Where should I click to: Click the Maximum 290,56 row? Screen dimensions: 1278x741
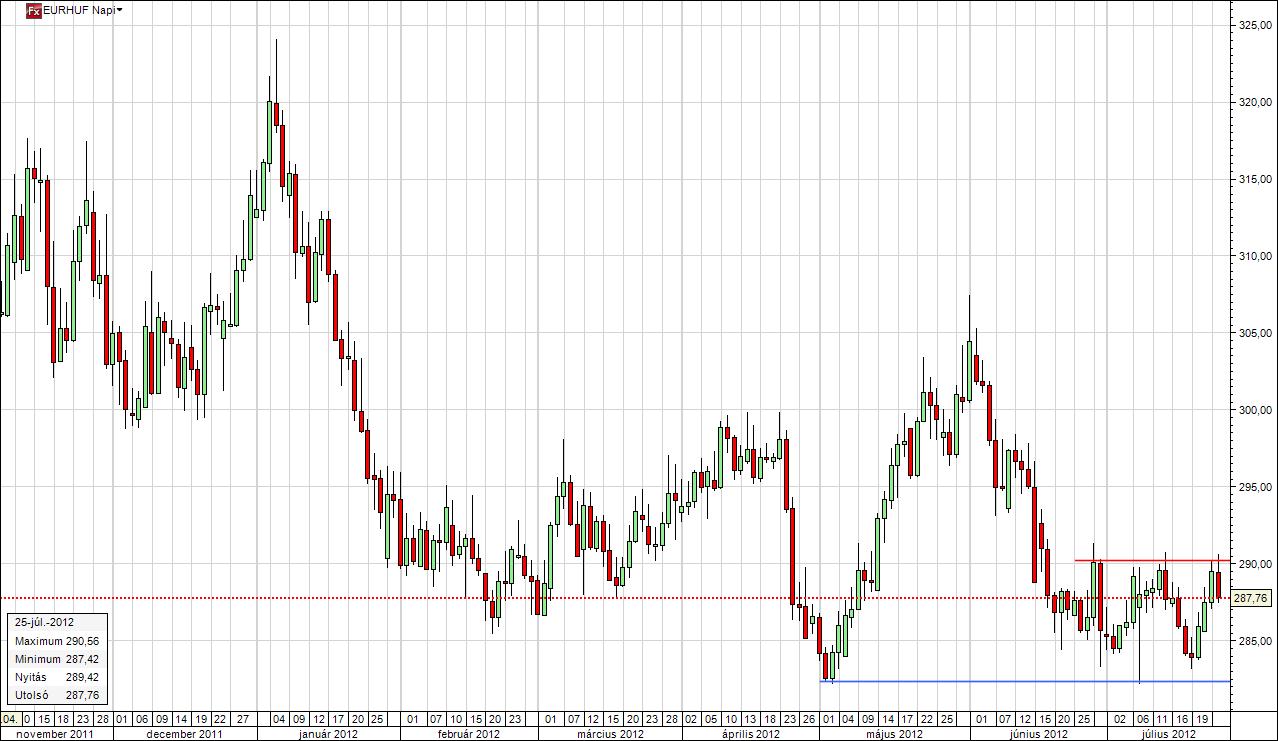[x=57, y=641]
